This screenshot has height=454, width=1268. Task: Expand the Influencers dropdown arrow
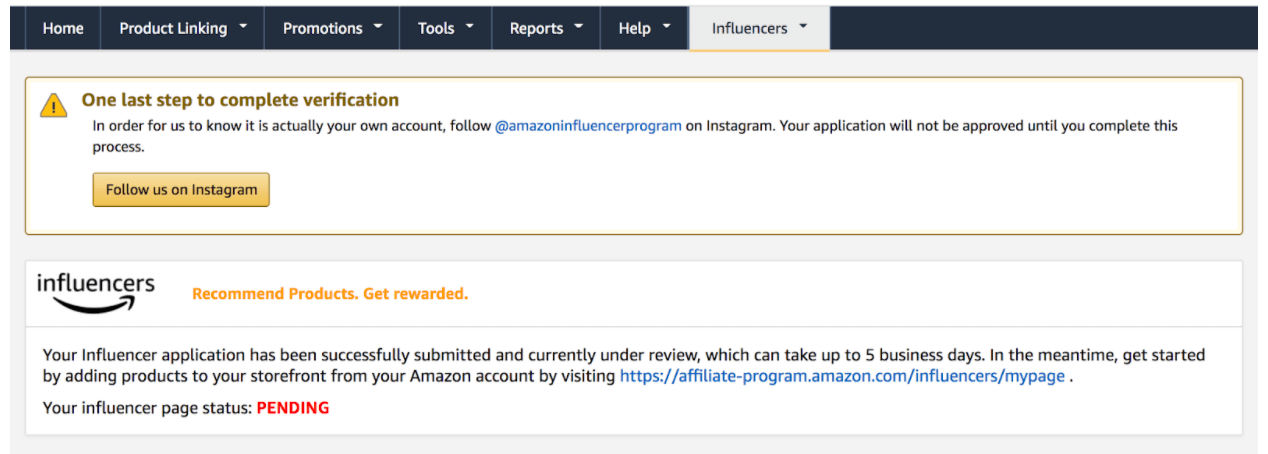[803, 27]
